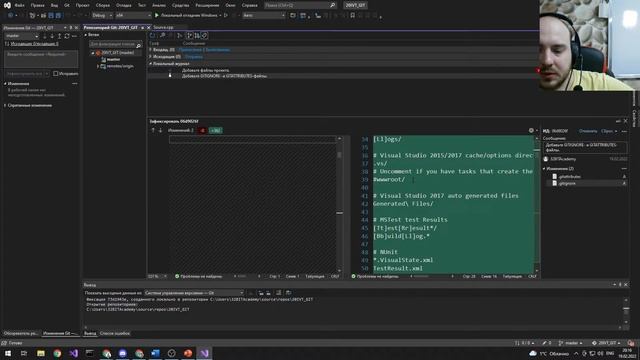
Task: Click the filter history magnifier icon
Action: [162, 36]
